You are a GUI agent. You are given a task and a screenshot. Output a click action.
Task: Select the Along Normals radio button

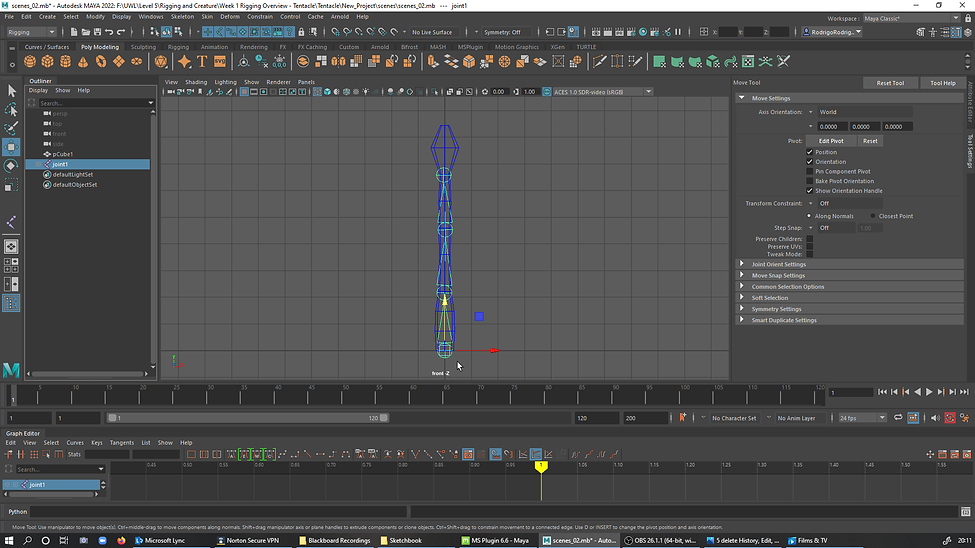click(809, 216)
